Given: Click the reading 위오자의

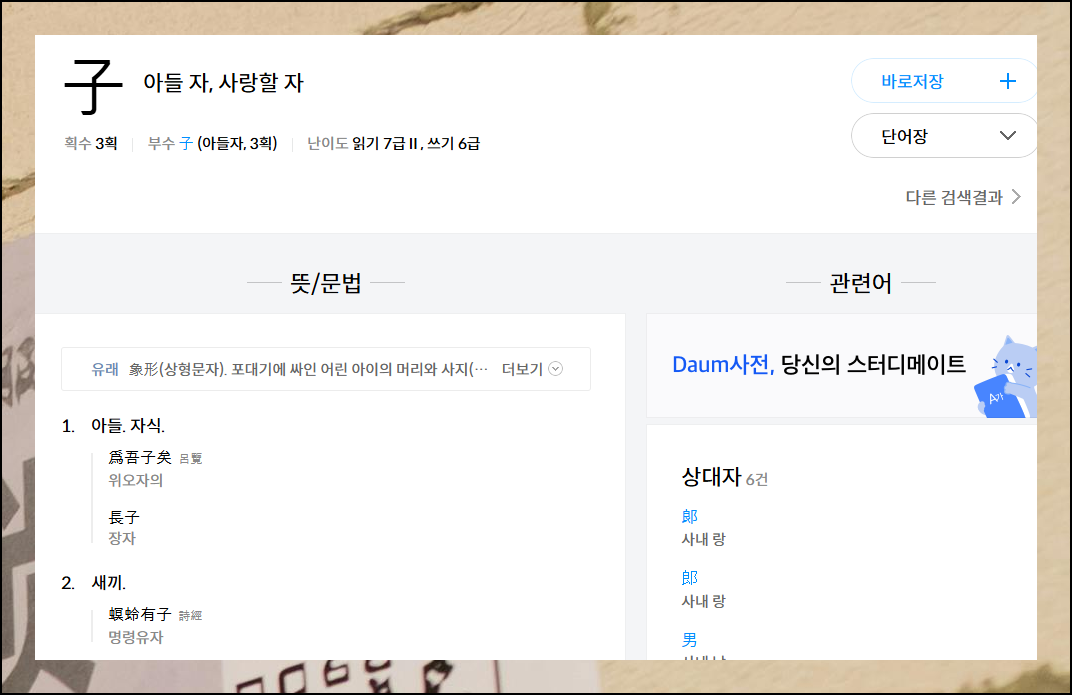Looking at the screenshot, I should pyautogui.click(x=135, y=480).
